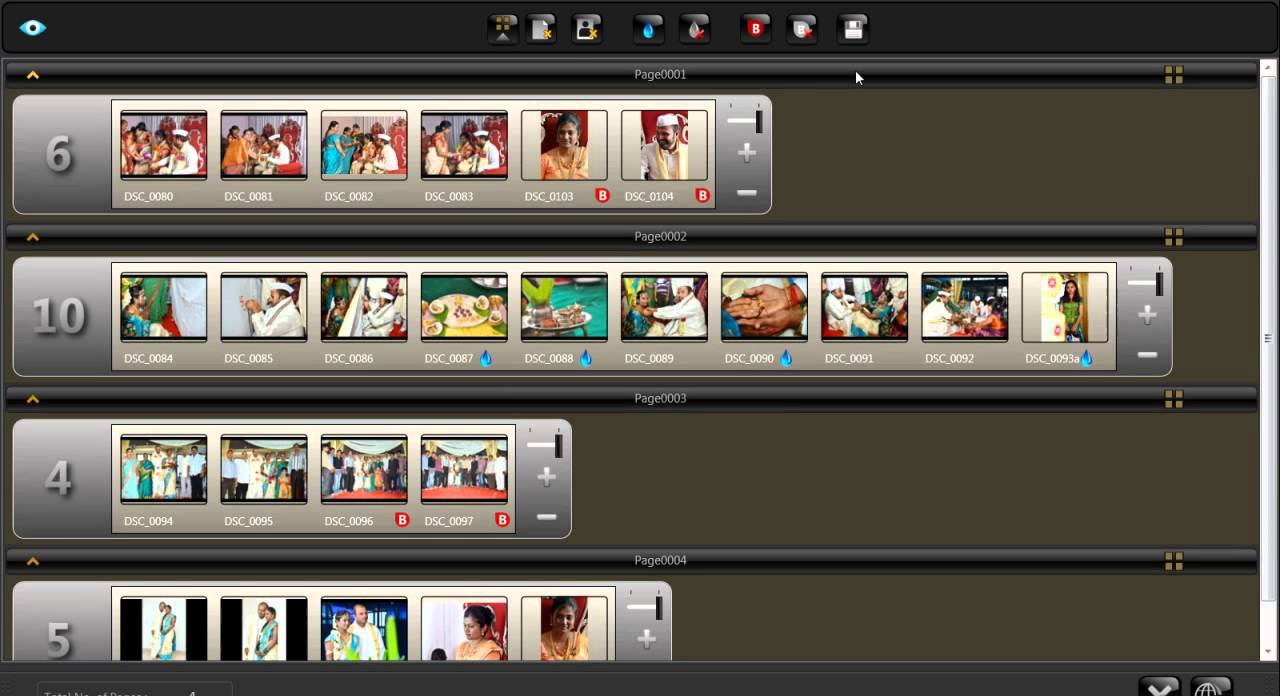Click the remove water drop icon
The height and width of the screenshot is (696, 1280).
694,29
